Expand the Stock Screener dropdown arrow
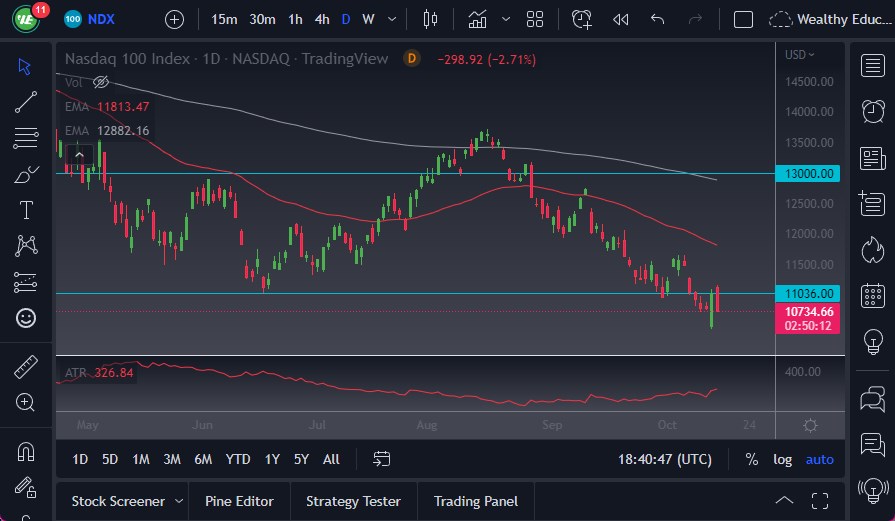 pos(179,501)
